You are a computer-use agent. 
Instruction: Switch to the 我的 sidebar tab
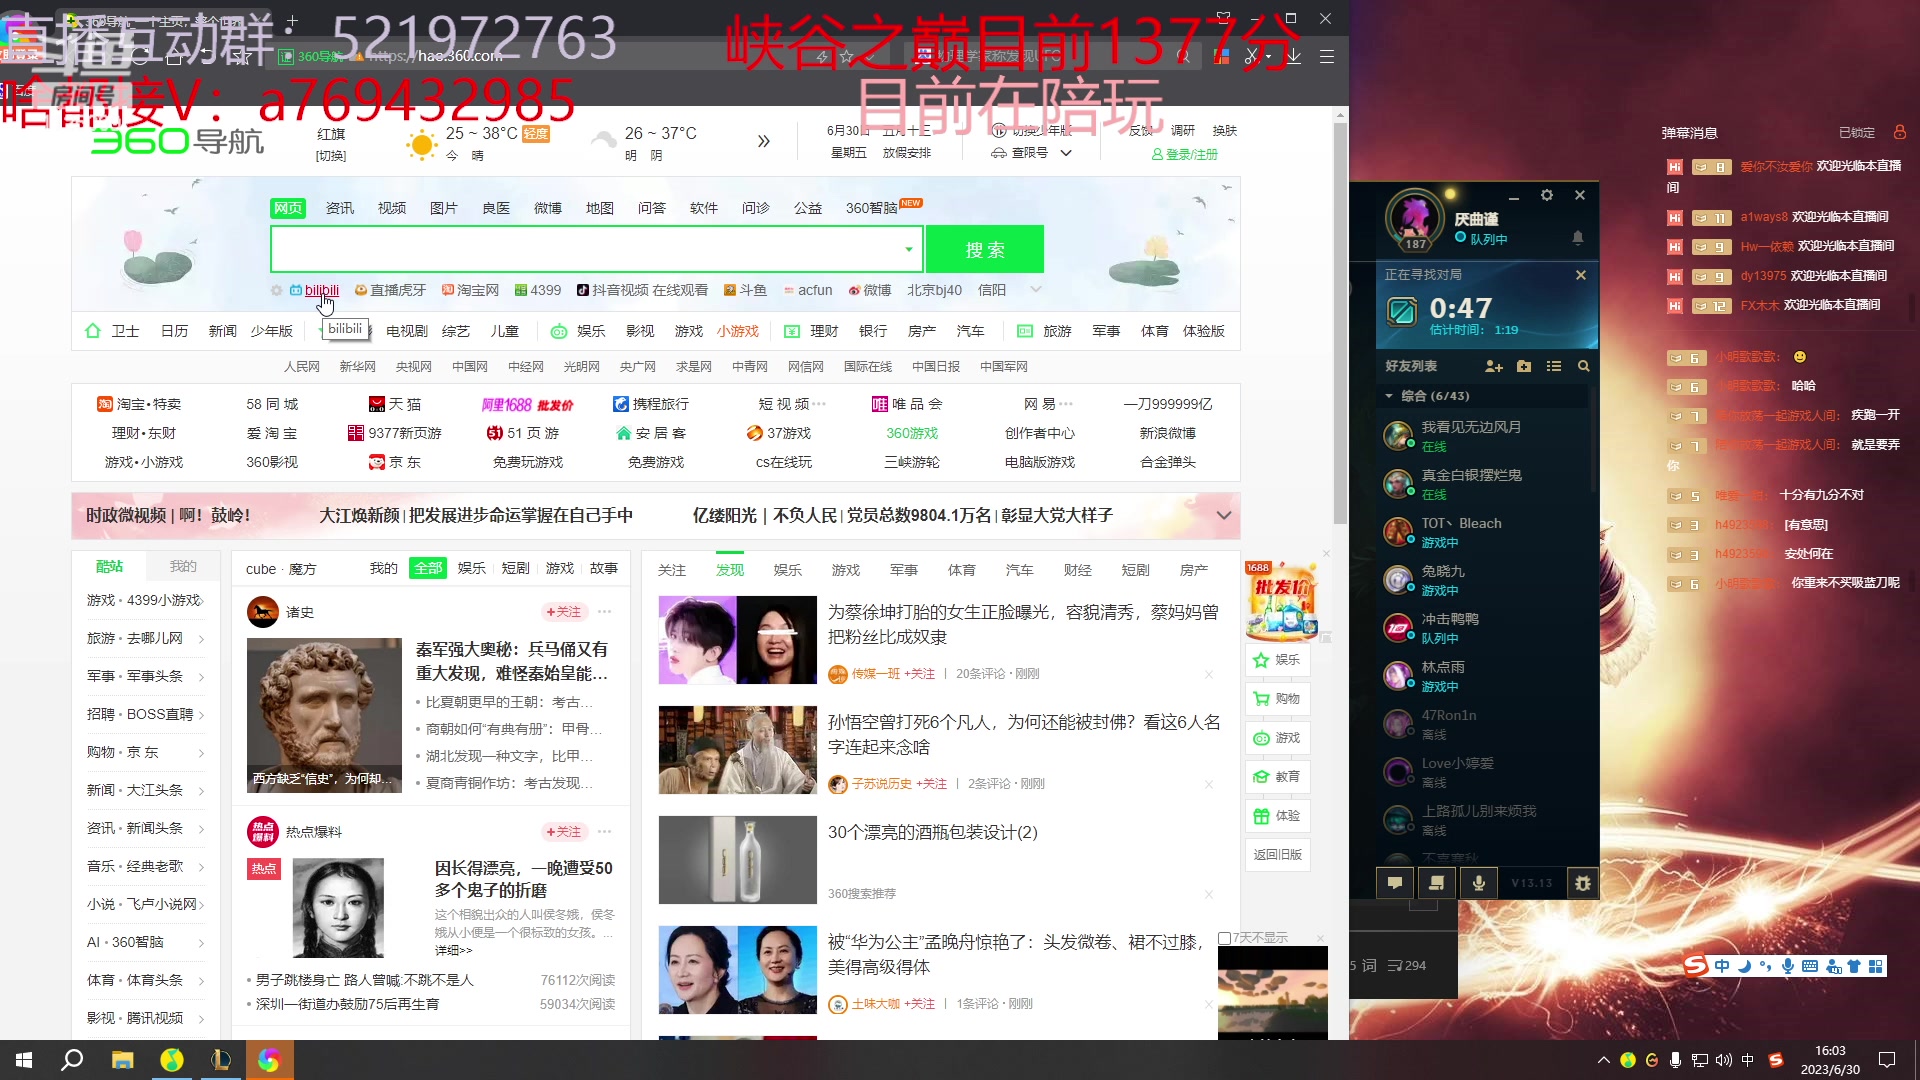click(183, 566)
